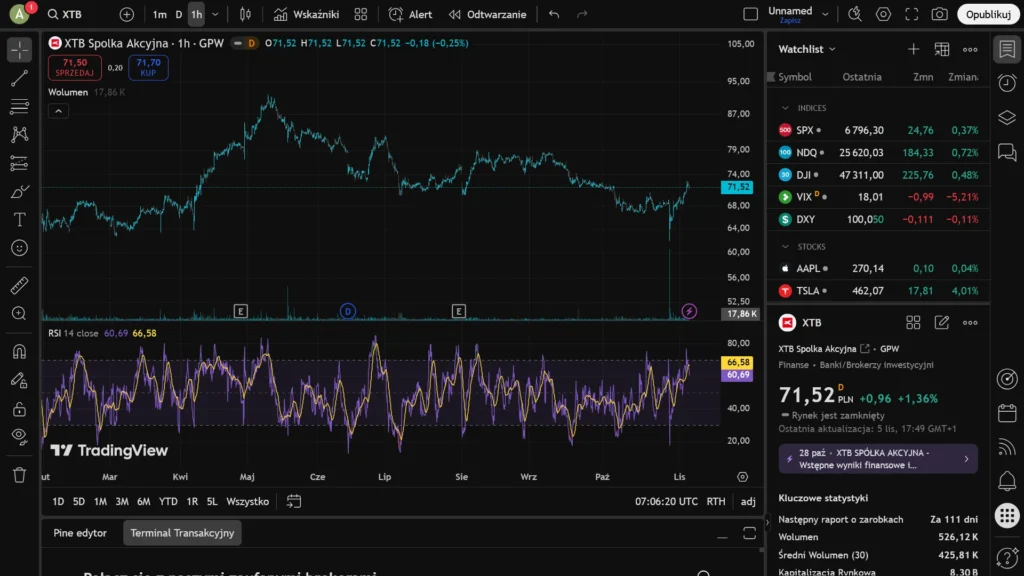
Task: Collapse the INDICES watchlist section
Action: click(785, 108)
